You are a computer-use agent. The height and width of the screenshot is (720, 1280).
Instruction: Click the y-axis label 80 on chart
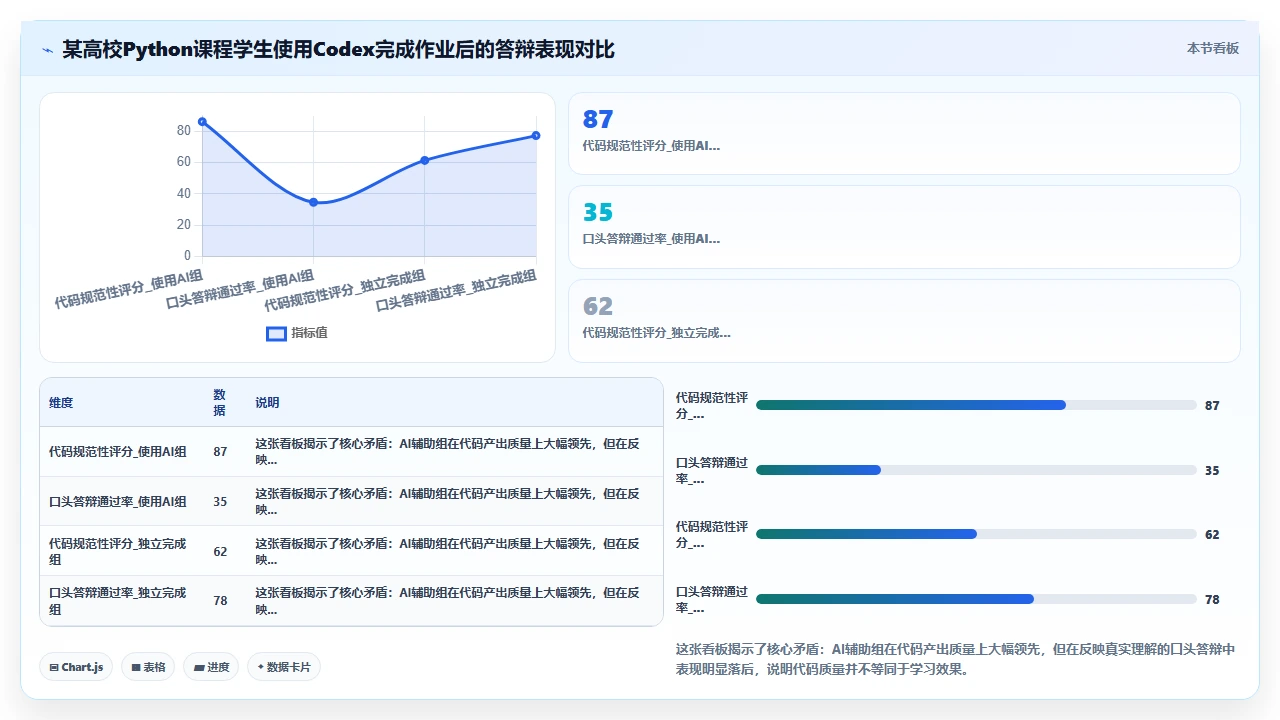183,130
